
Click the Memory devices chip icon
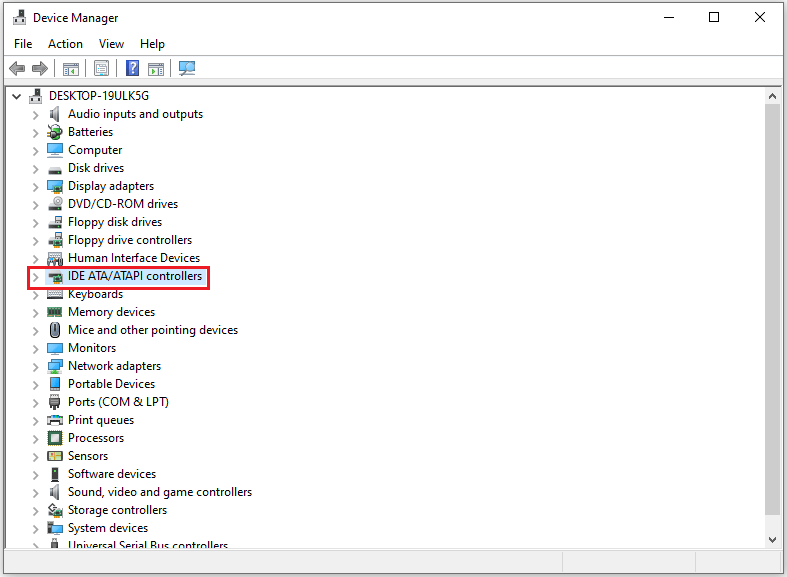[x=55, y=312]
